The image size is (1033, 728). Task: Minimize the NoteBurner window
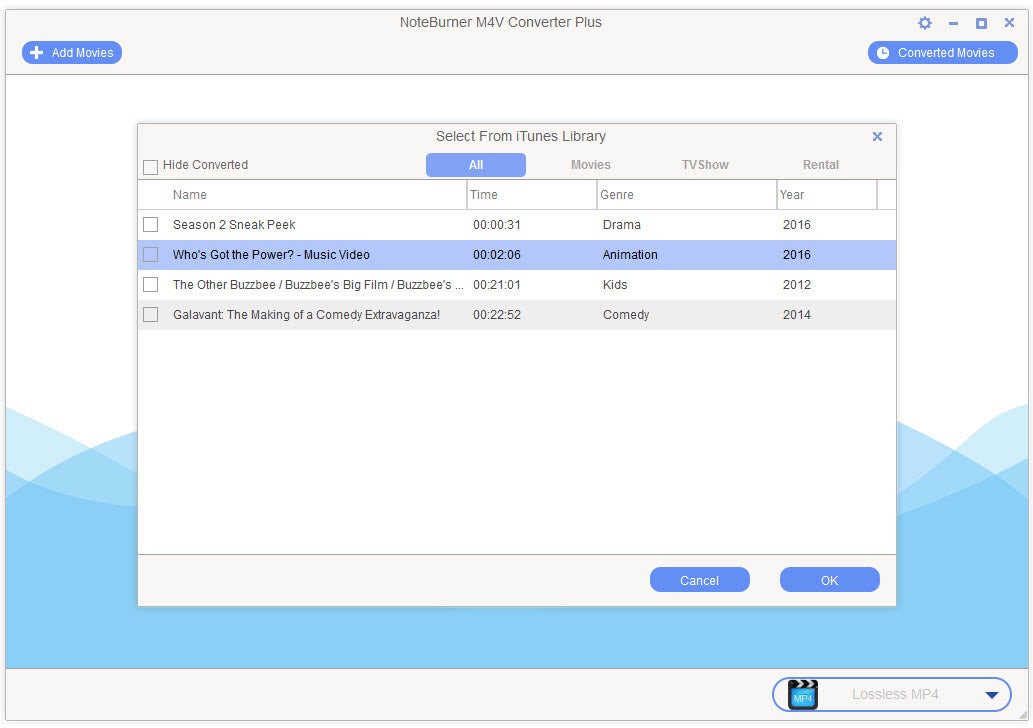(953, 23)
